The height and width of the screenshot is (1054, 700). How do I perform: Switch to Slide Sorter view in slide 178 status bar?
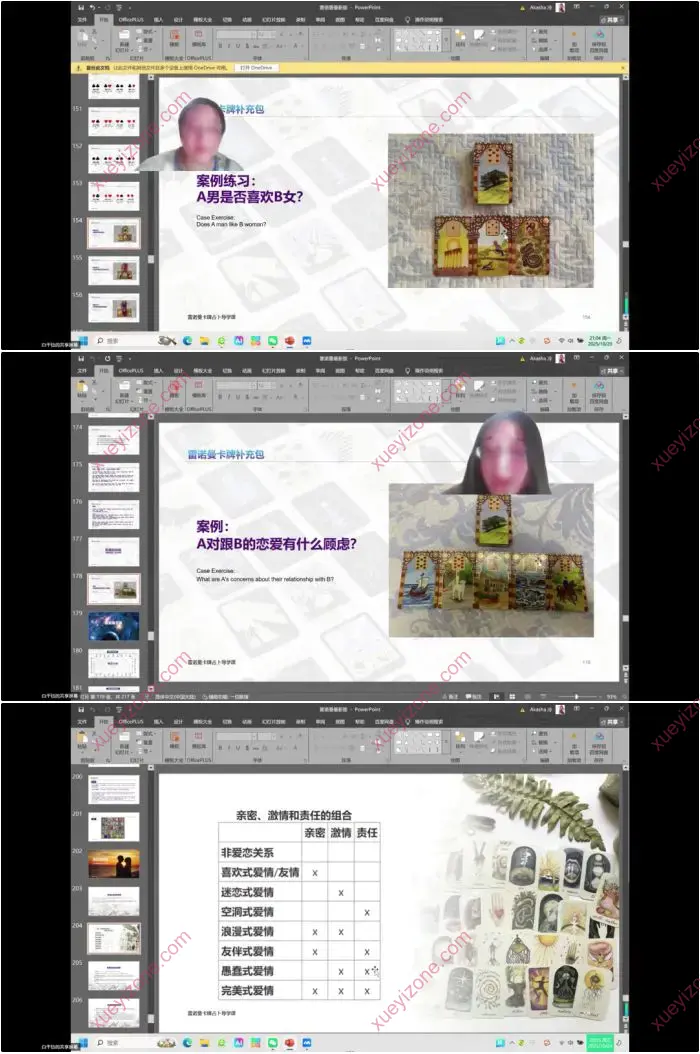(512, 696)
